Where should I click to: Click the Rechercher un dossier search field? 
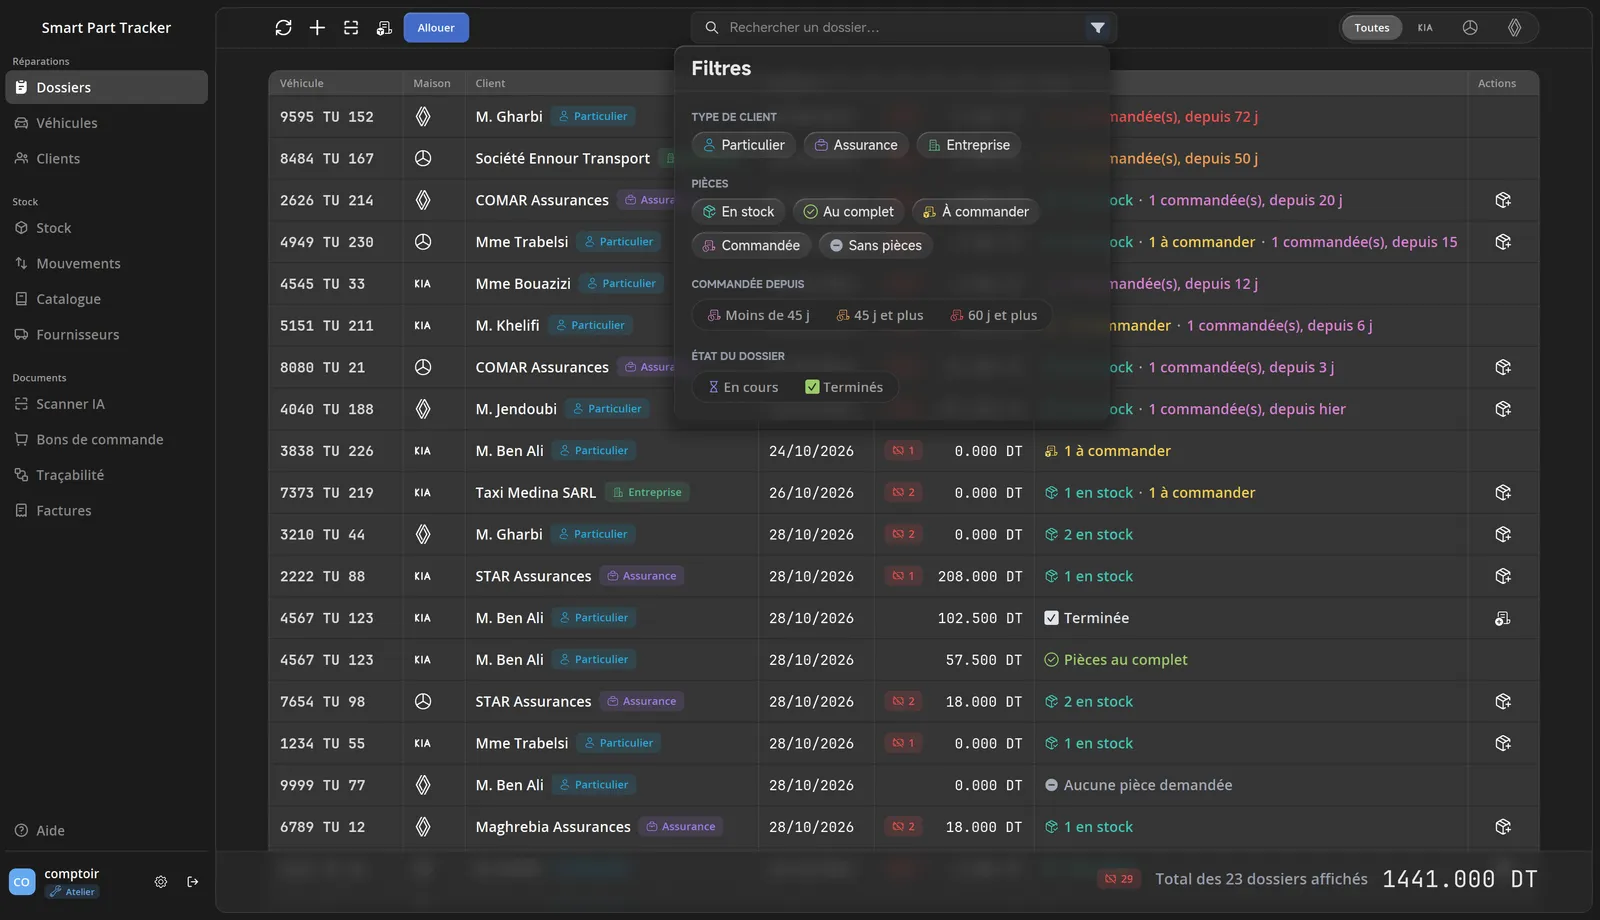click(x=903, y=28)
